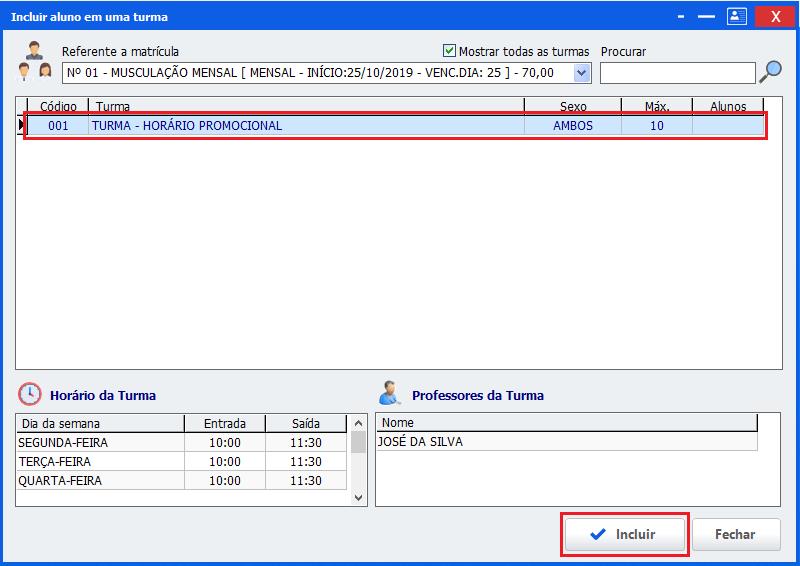Click the clock icon beside Horário da Turma

(30, 395)
